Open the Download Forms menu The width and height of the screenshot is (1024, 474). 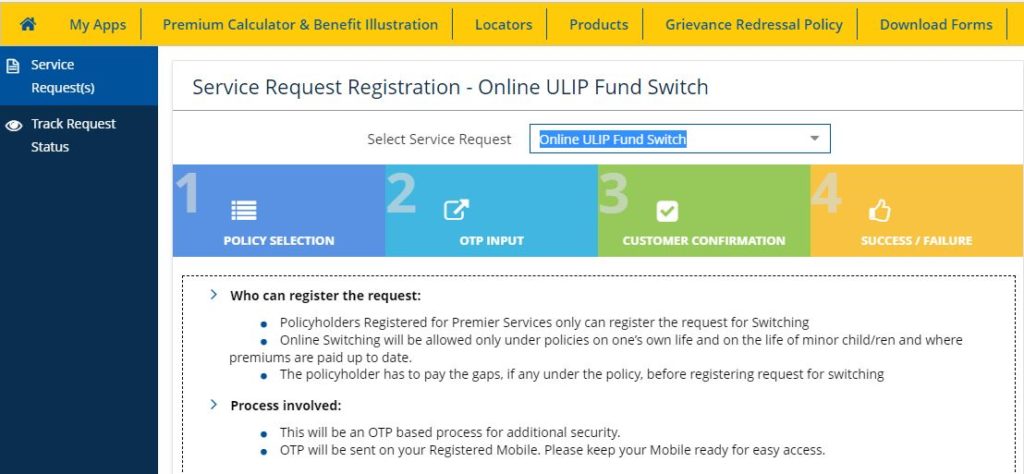pos(936,24)
